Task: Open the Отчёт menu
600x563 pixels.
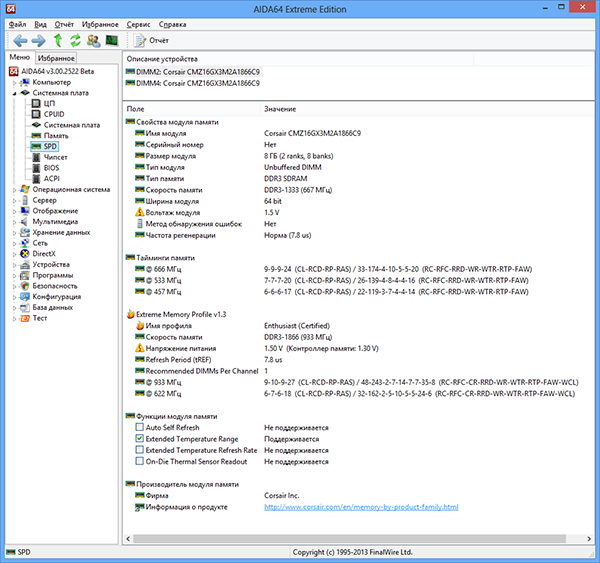Action: (x=64, y=24)
